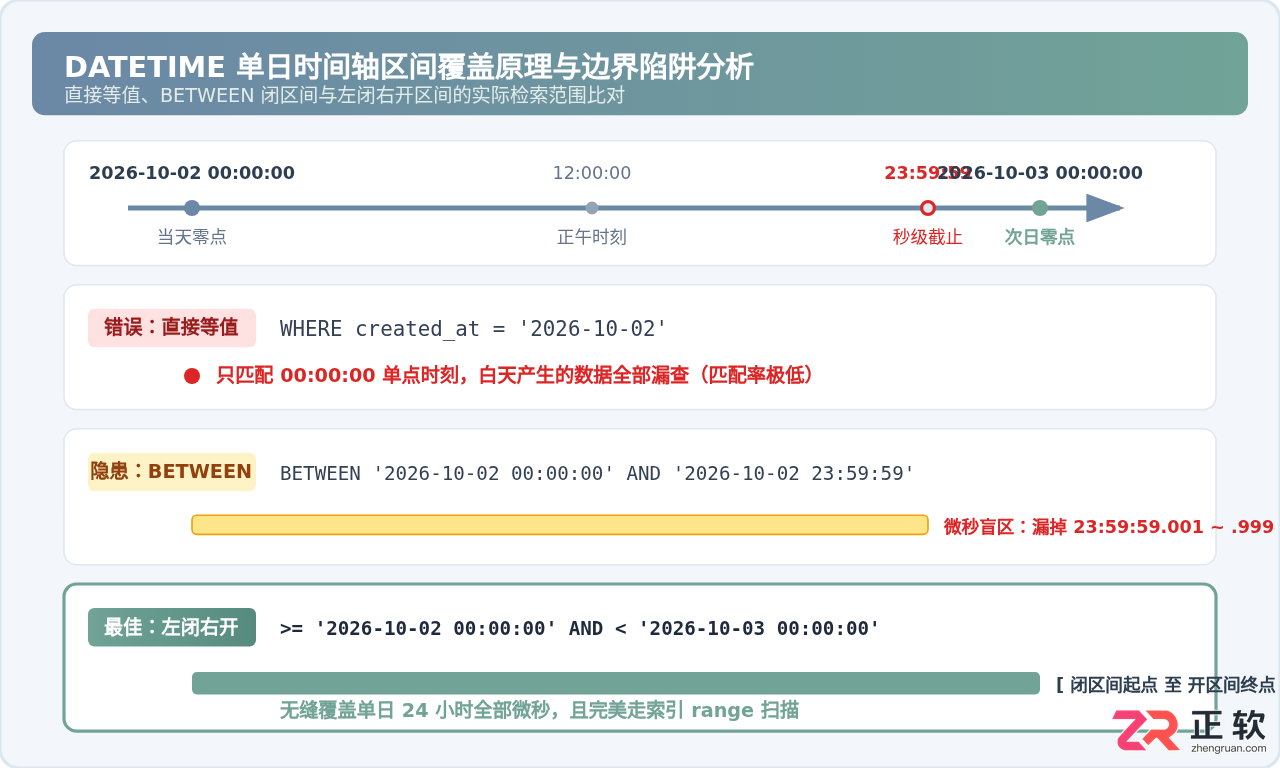The height and width of the screenshot is (768, 1280).
Task: Click the title DATETIME 单日时间轴区间覆盖原理与边界陷阱分析
Action: [409, 67]
